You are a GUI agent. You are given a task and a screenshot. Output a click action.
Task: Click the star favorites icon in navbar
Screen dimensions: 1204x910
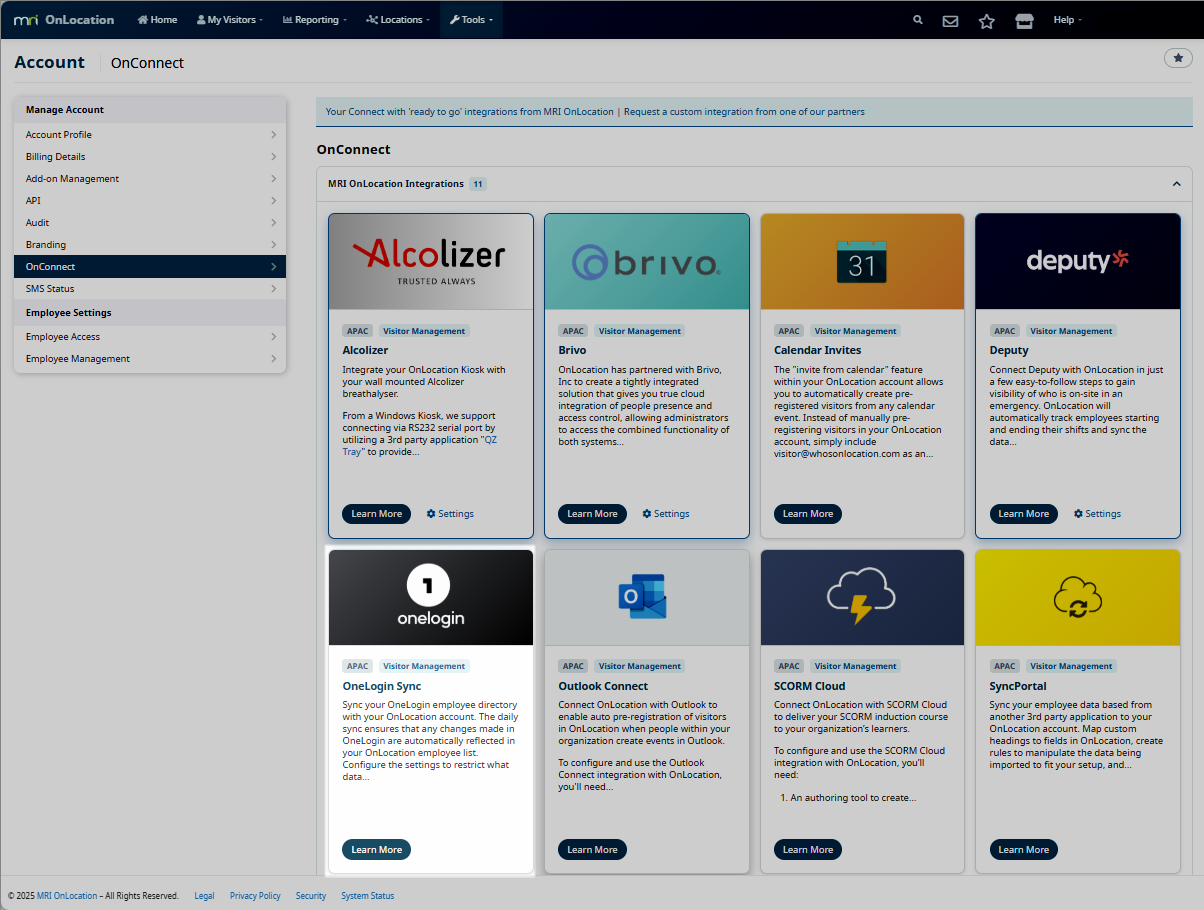click(986, 21)
